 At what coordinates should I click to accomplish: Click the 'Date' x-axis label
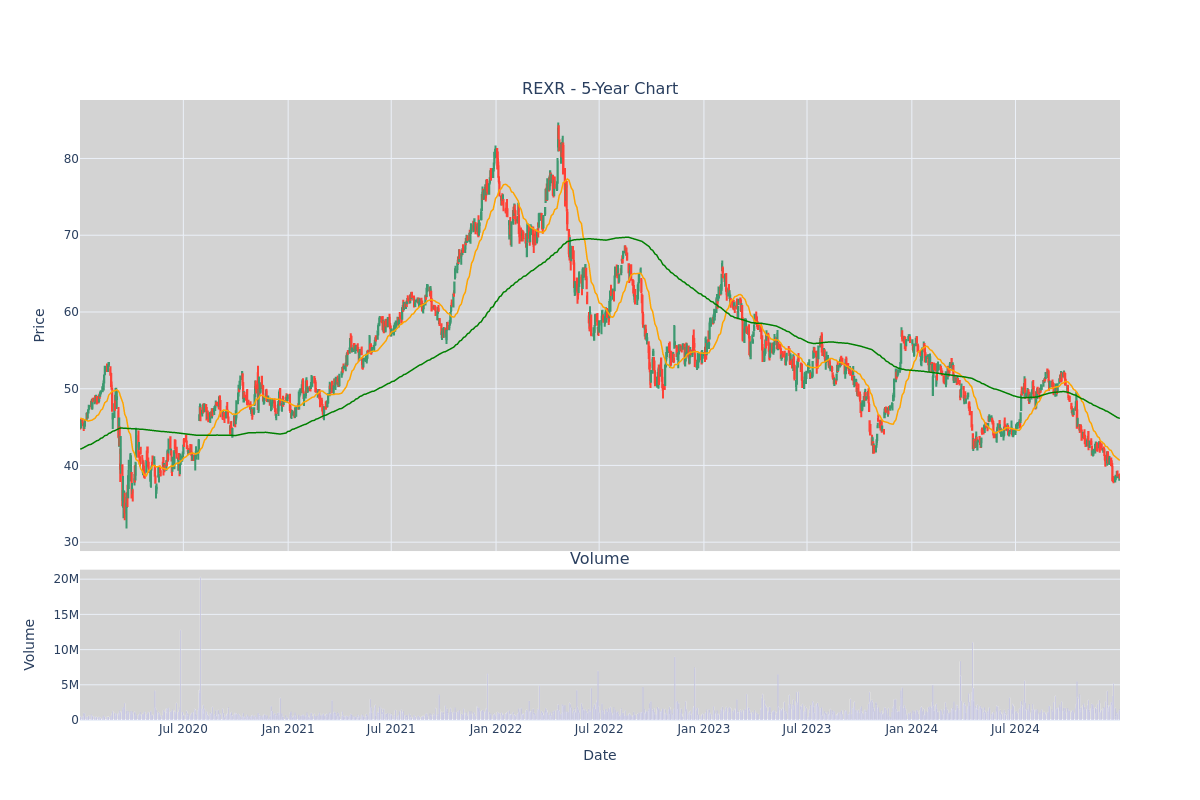pyautogui.click(x=600, y=756)
